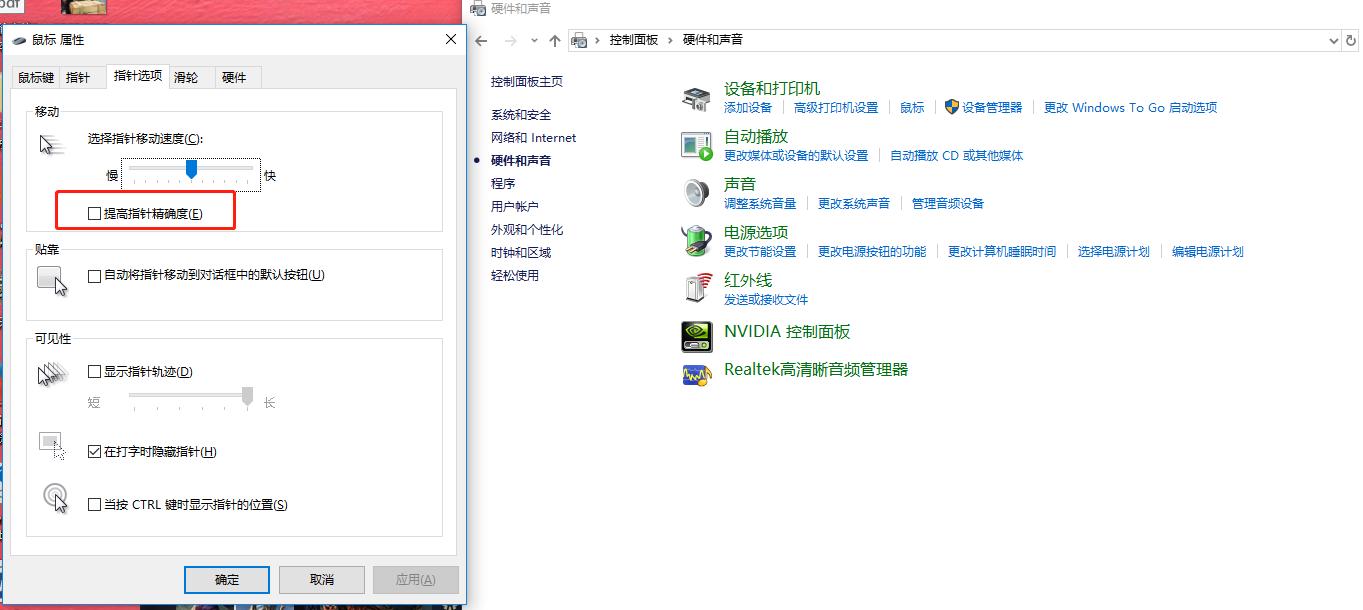1363x610 pixels.
Task: Open 设备和打印机 via its printer icon
Action: (x=696, y=96)
